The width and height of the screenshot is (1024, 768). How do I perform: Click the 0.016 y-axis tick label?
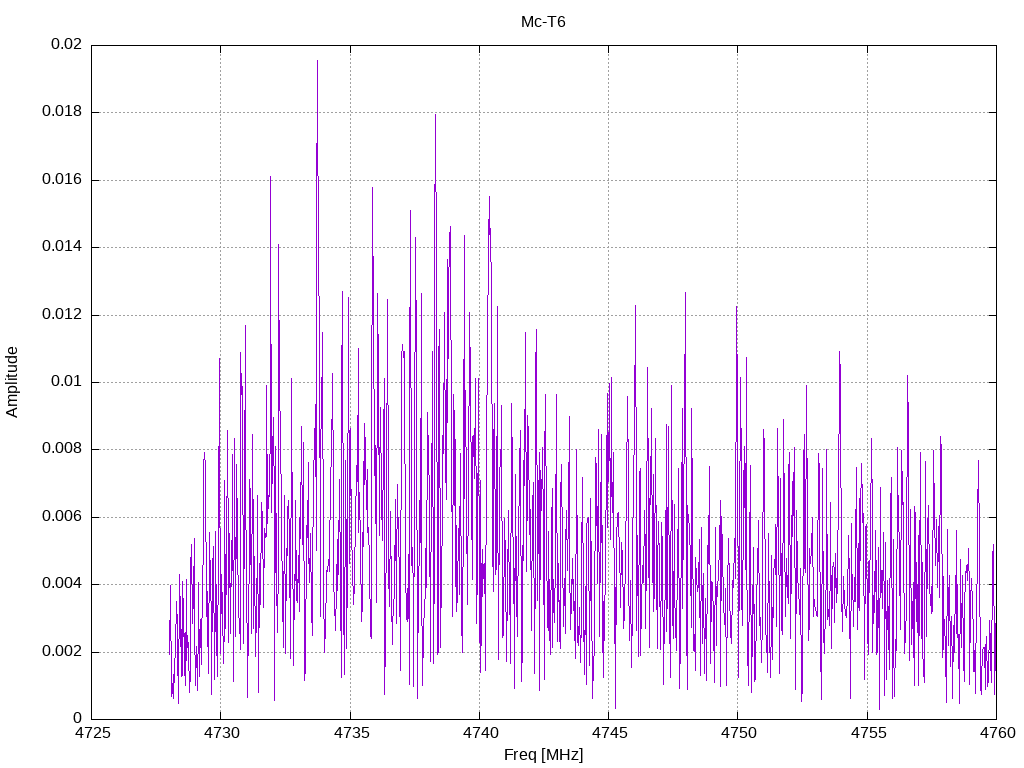62,180
